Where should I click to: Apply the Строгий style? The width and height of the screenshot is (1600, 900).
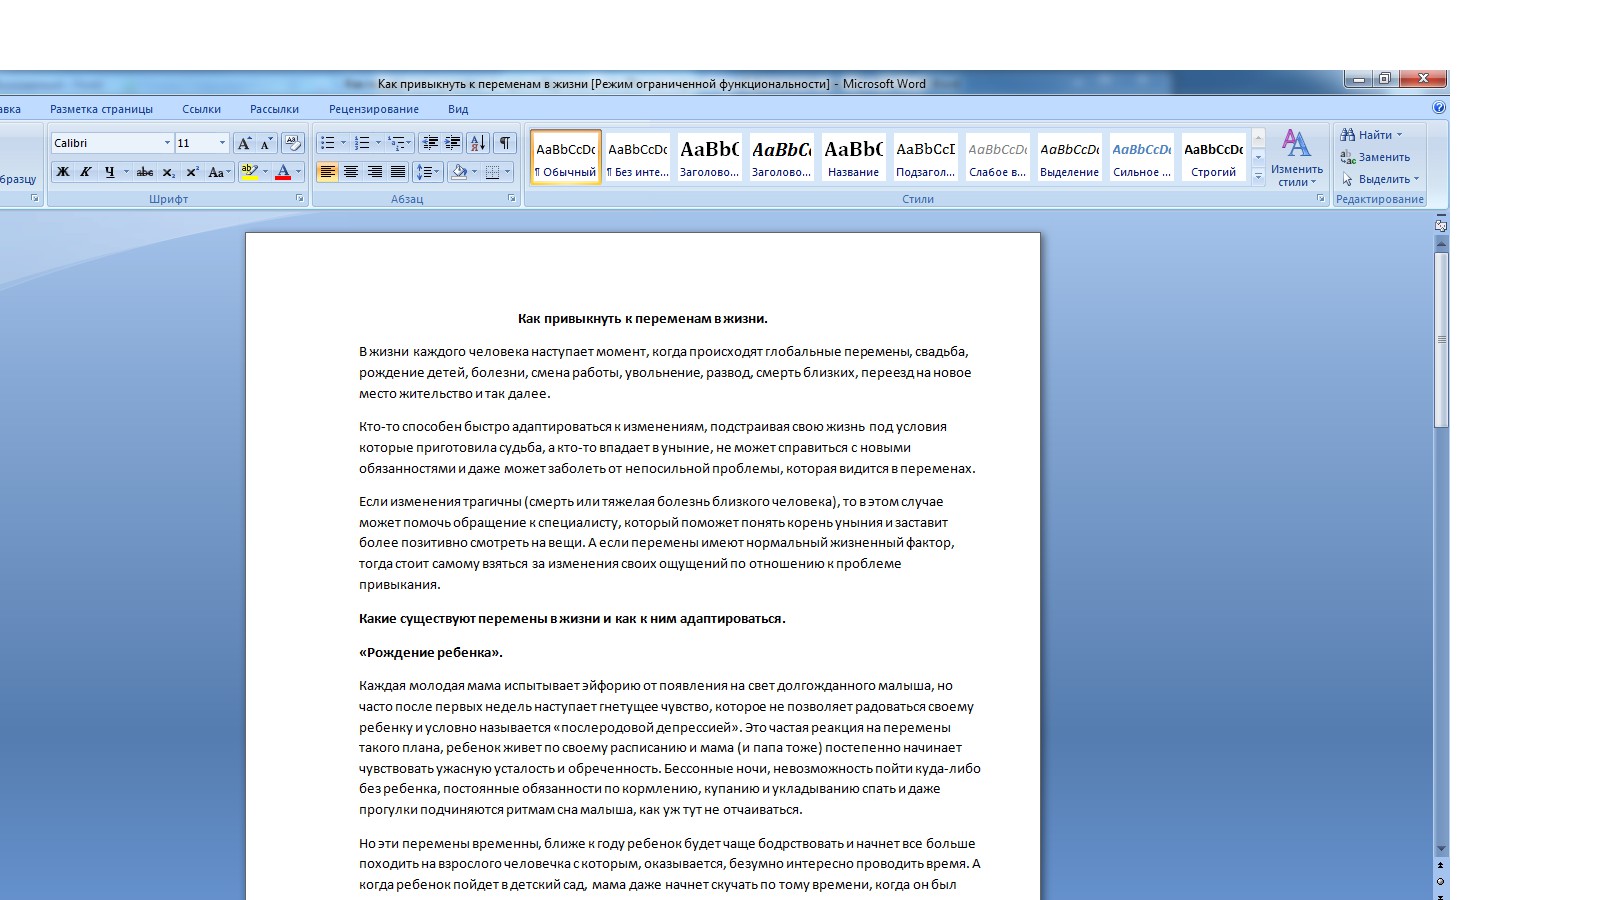1214,158
